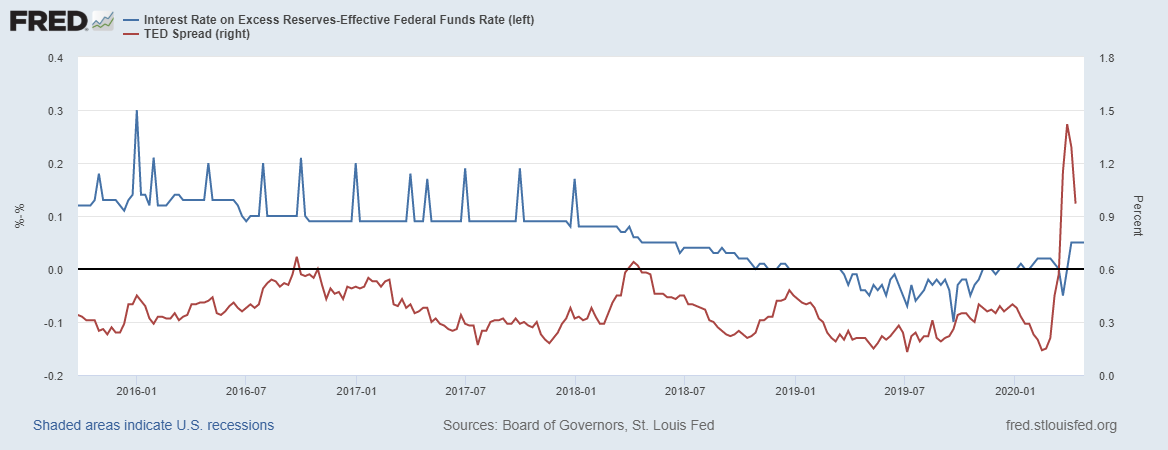Open the 'Shaded areas indicate U.S. recessions' text
Viewport: 1168px width, 450px height.
coord(153,425)
